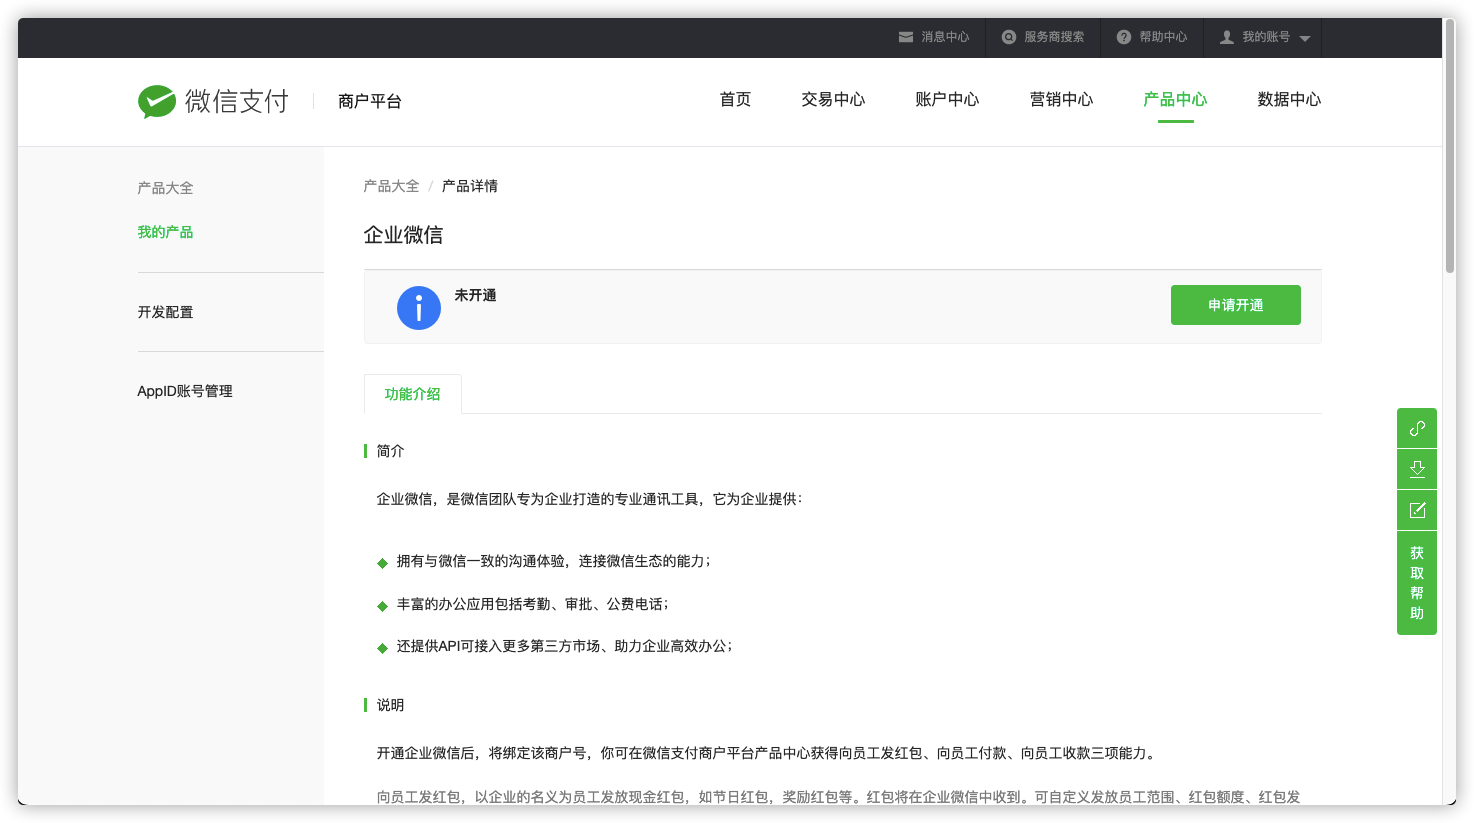Click the user avatar icon for 我的账号
1474x823 pixels.
pos(1227,37)
